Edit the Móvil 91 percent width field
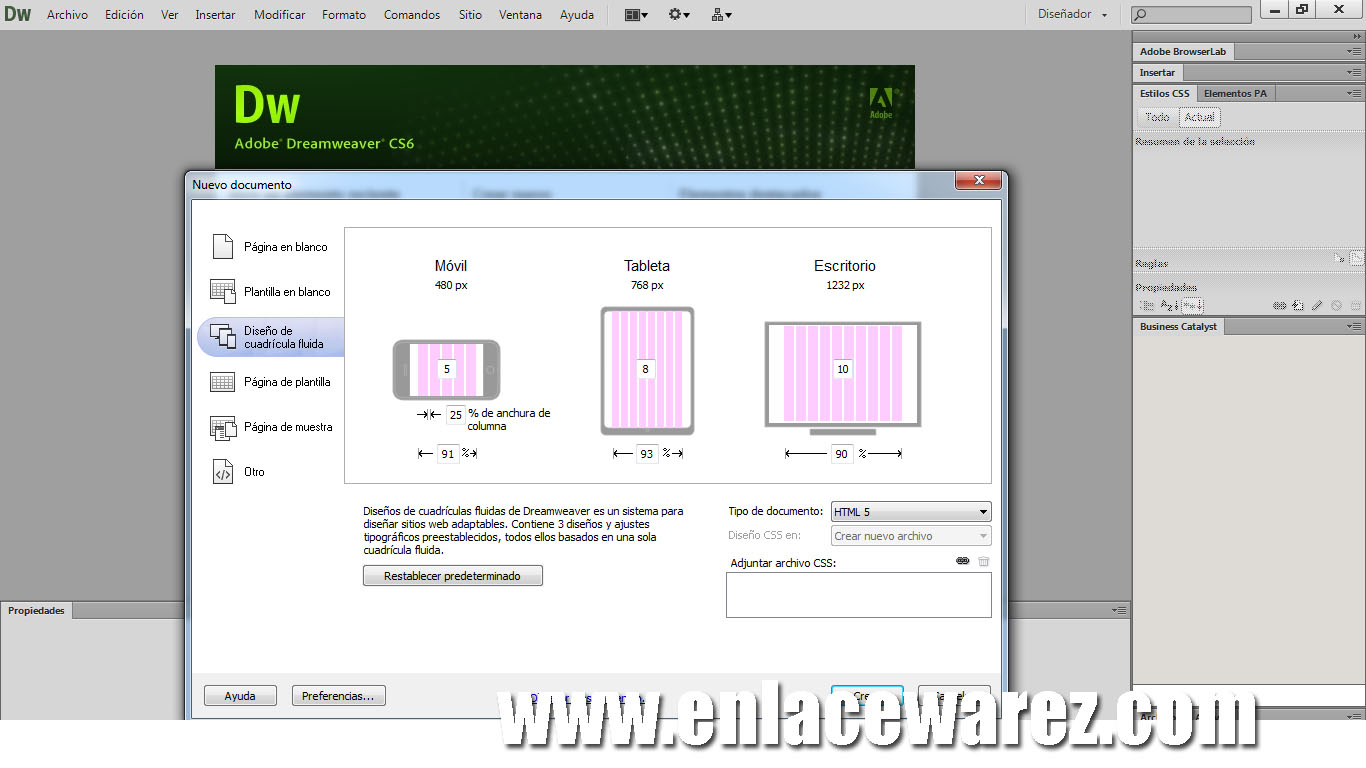The width and height of the screenshot is (1366, 768). [x=448, y=454]
